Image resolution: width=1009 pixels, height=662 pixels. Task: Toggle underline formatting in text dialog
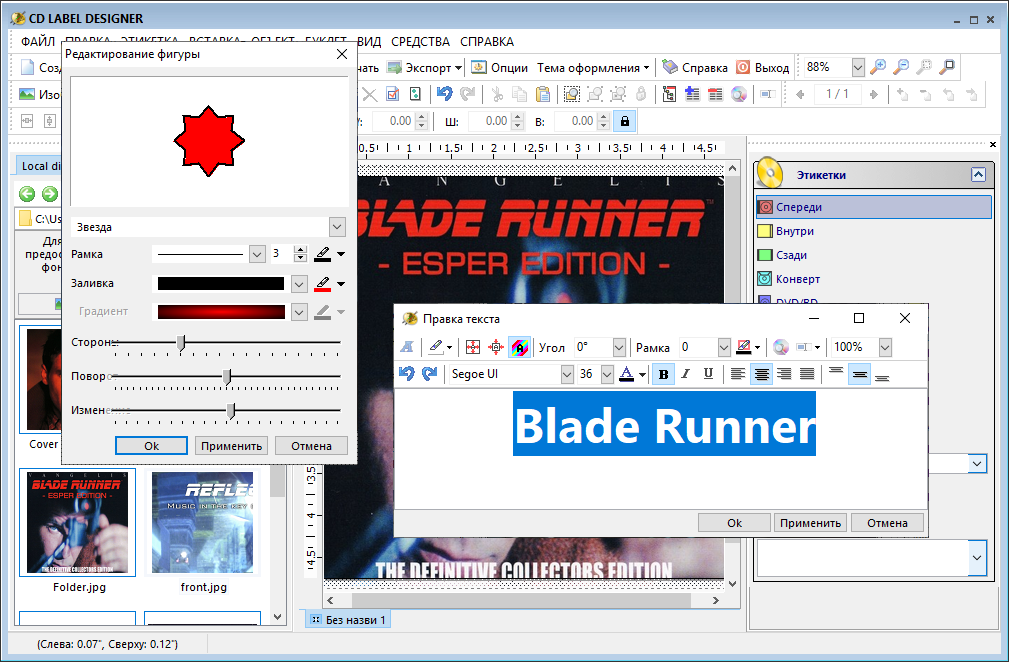coord(708,374)
